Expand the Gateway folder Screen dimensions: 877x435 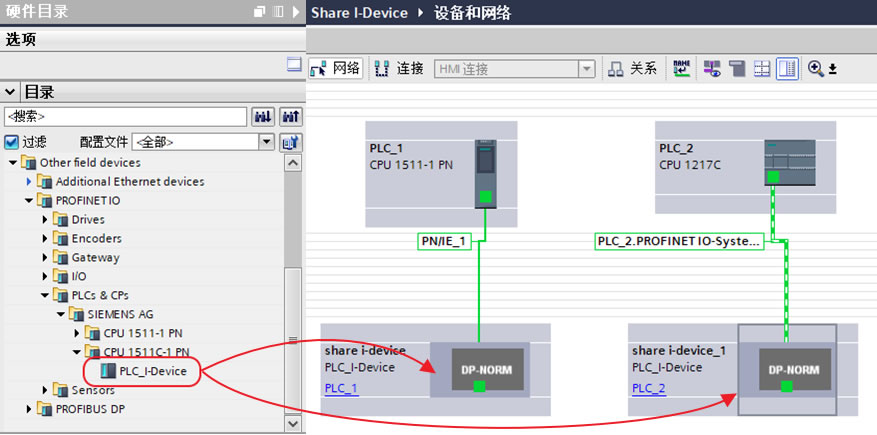(x=45, y=258)
